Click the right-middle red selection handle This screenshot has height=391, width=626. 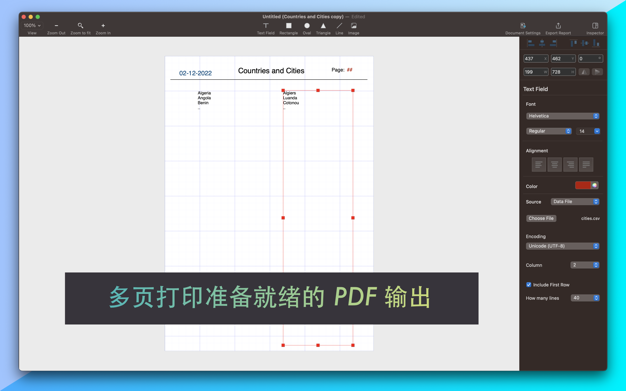click(353, 218)
